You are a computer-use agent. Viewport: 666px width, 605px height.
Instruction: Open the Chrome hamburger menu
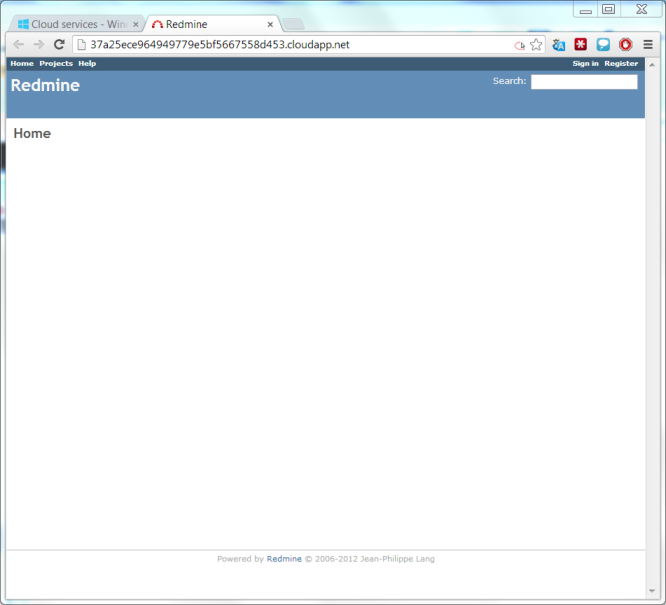[648, 45]
